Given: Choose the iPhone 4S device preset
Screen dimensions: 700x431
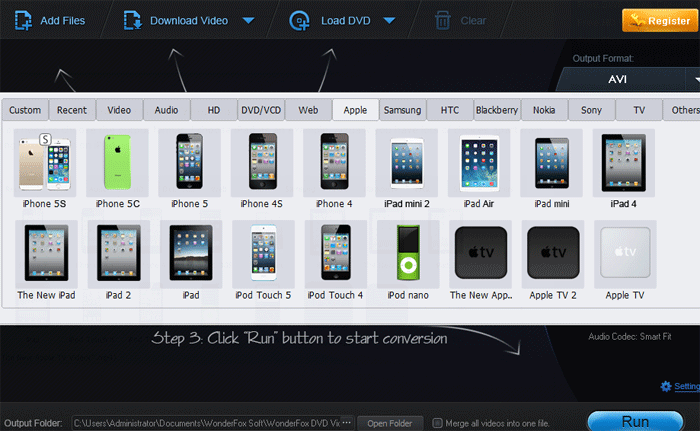Looking at the screenshot, I should coord(262,163).
